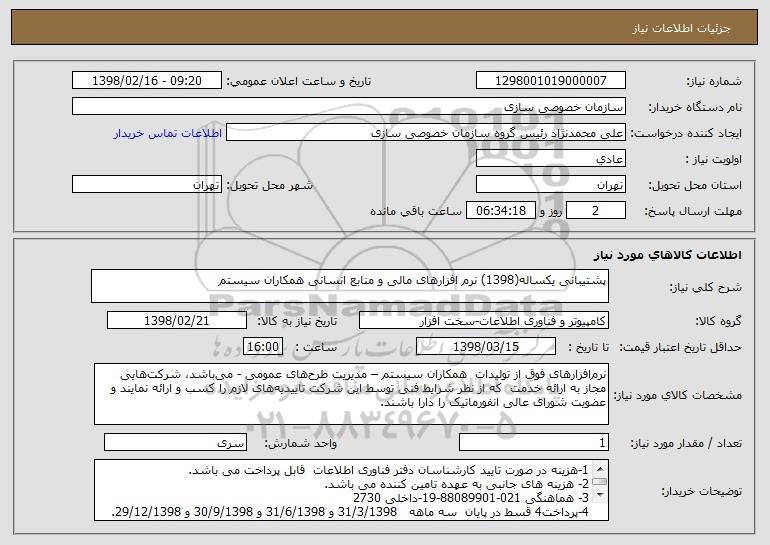Select the announcement date field 1398/02/16 - 09:20

click(x=147, y=81)
